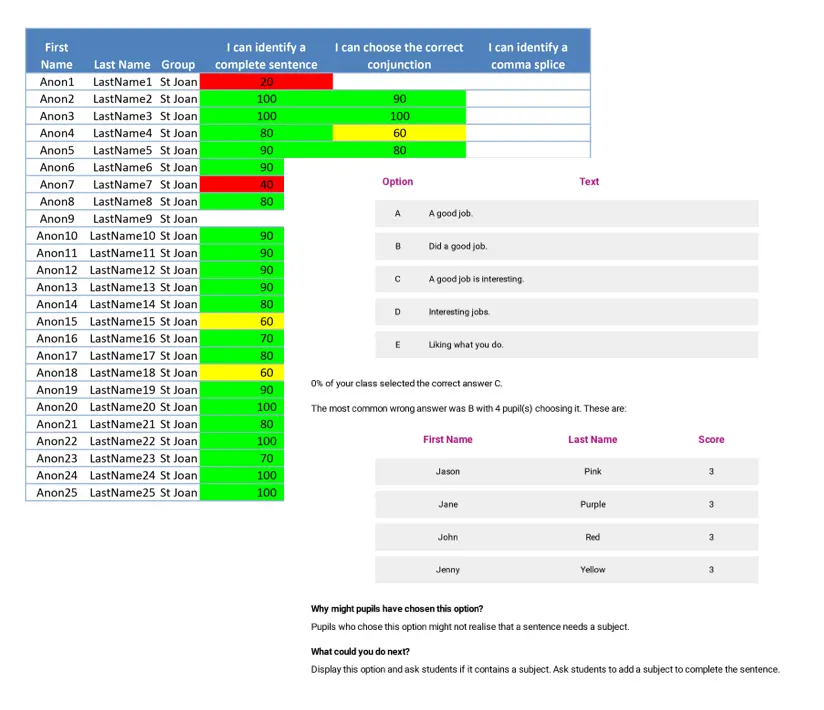Click the pink 'Score' column heading

point(711,440)
